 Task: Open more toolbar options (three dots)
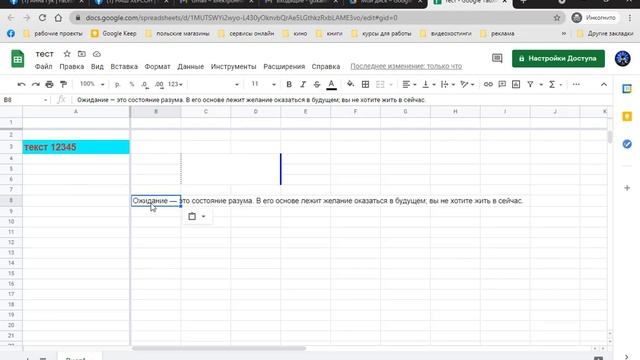(x=576, y=84)
